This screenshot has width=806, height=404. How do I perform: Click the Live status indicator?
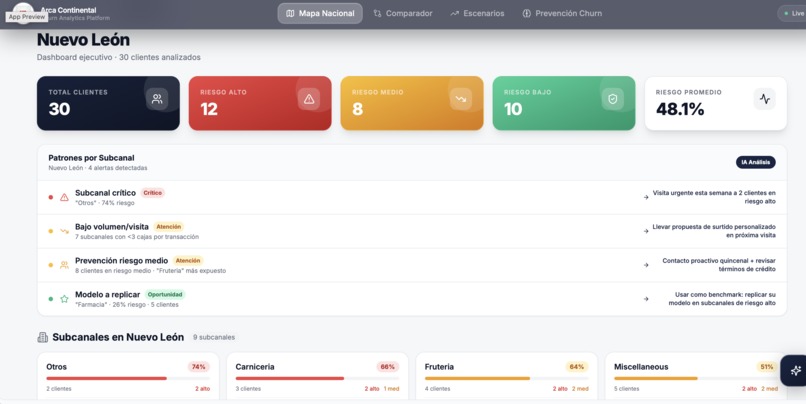pos(793,13)
